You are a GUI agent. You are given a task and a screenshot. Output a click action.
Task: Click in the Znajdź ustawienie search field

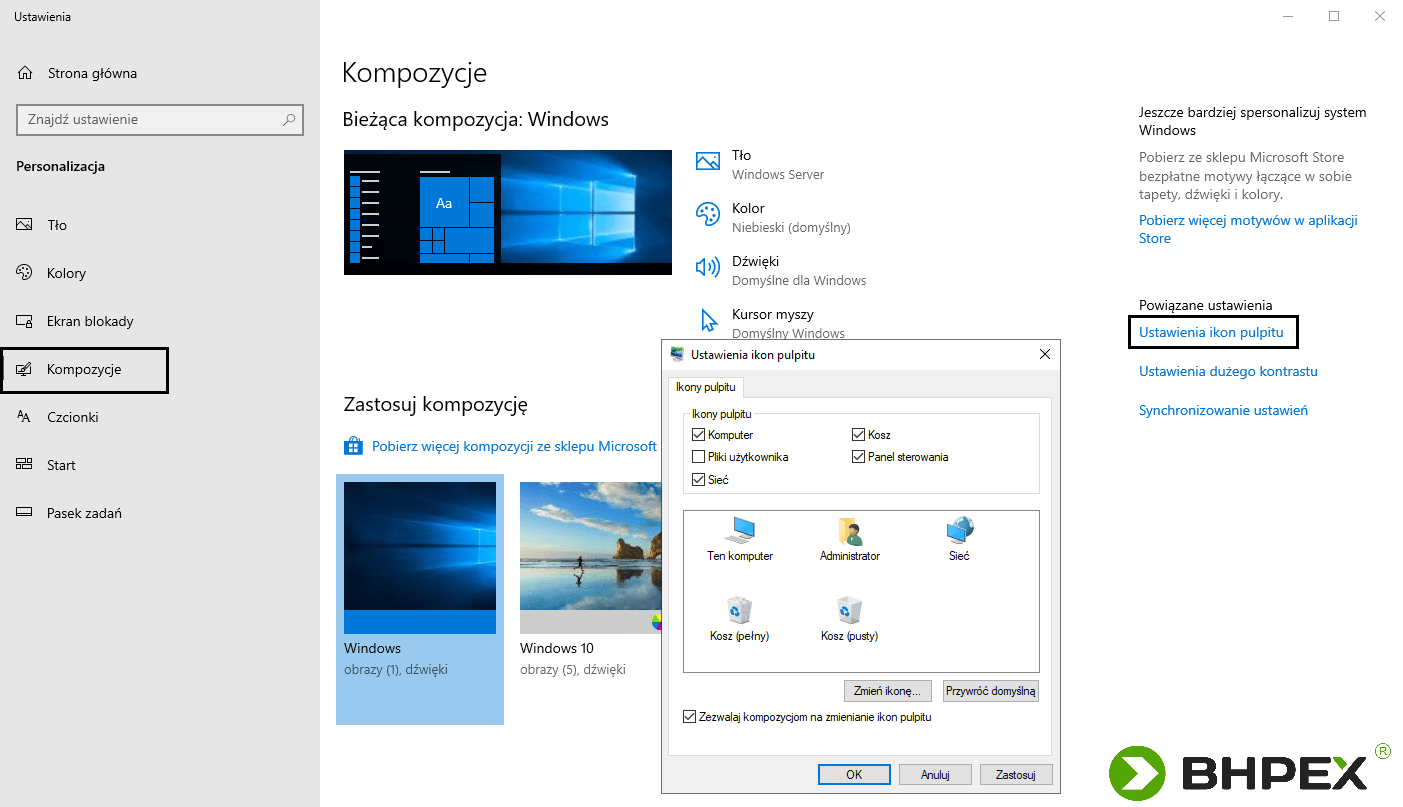160,119
